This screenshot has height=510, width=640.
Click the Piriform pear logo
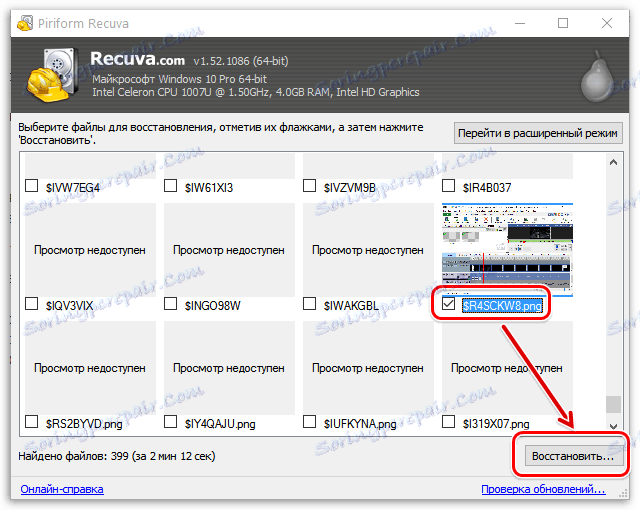(598, 76)
